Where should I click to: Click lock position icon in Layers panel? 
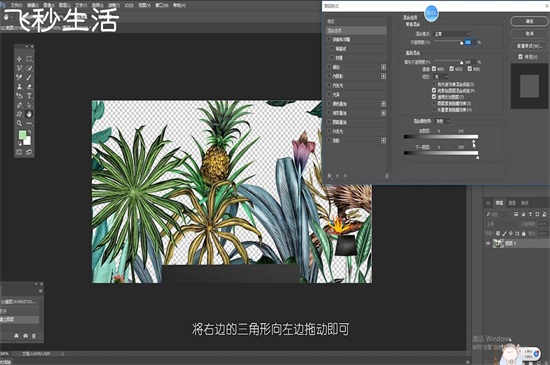coord(511,233)
